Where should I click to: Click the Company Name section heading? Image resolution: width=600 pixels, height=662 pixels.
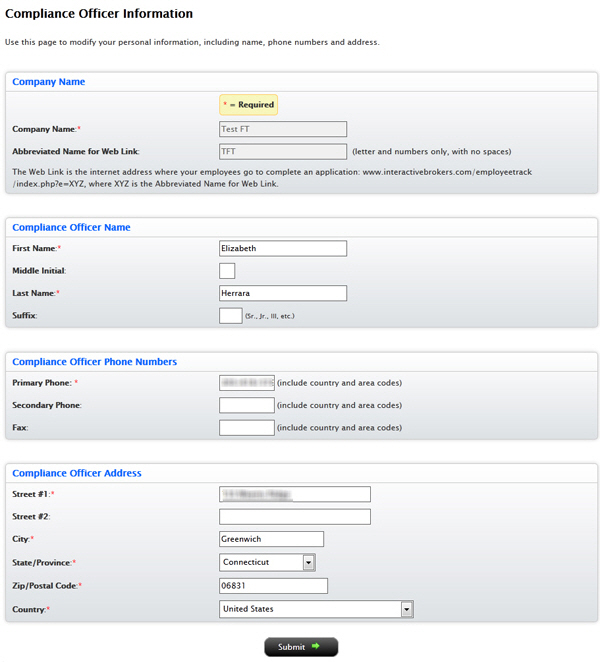point(49,82)
